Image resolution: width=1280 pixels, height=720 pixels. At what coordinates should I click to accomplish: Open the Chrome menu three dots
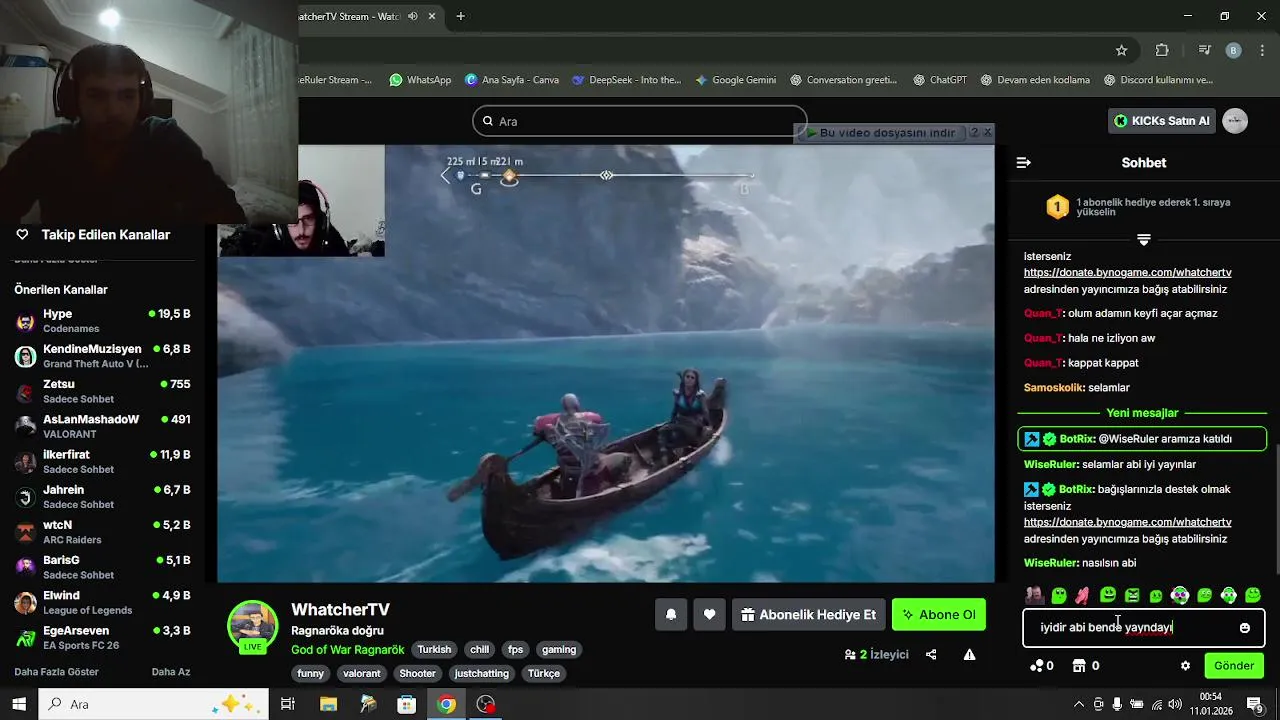1261,50
